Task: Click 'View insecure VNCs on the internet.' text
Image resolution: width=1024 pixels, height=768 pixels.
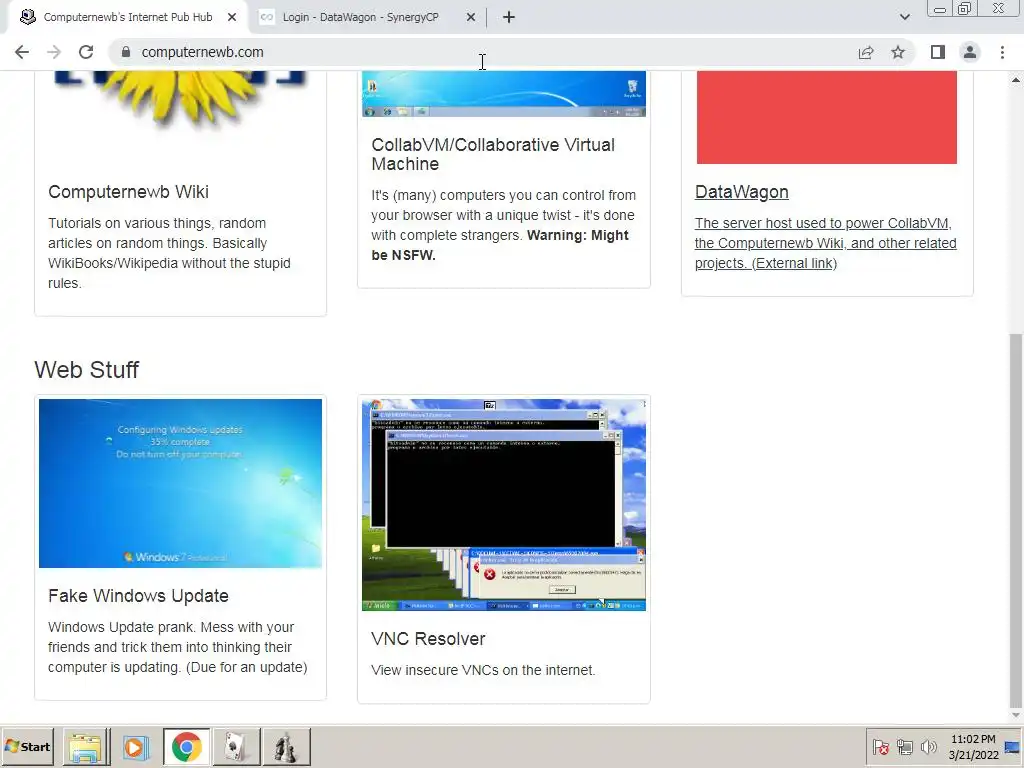Action: 483,670
